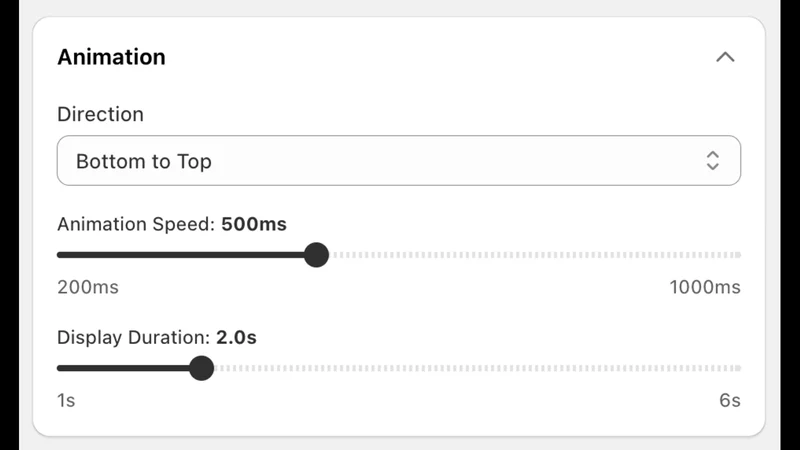Click the Display Duration label text
Screen dimensions: 800x450
click(134, 337)
